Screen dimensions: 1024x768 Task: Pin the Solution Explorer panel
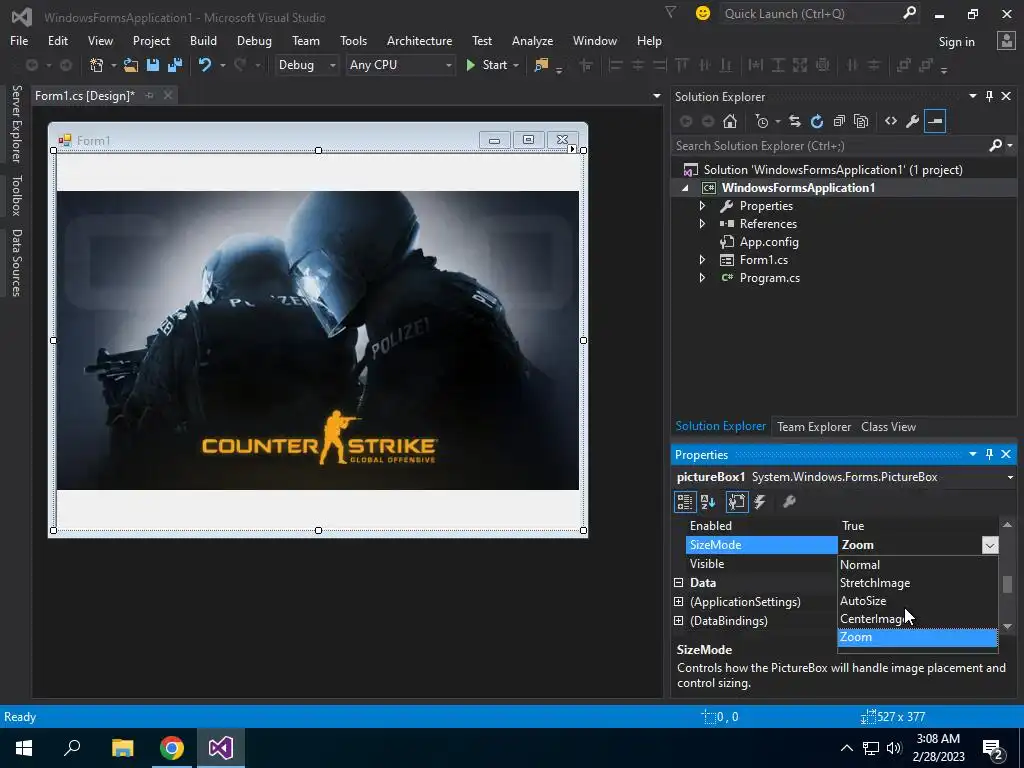pos(989,96)
